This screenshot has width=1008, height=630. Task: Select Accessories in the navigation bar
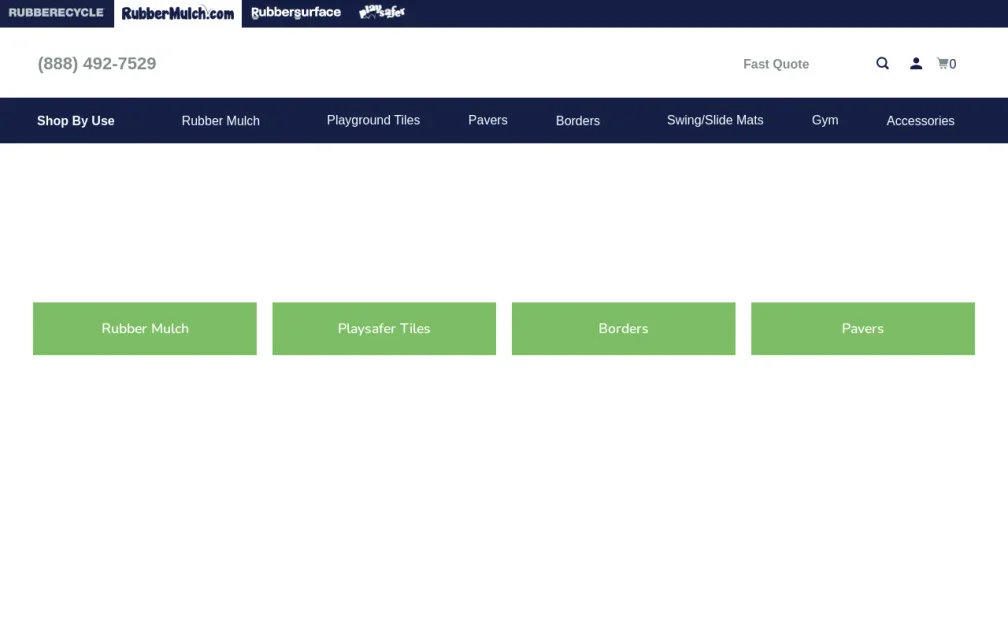(920, 120)
